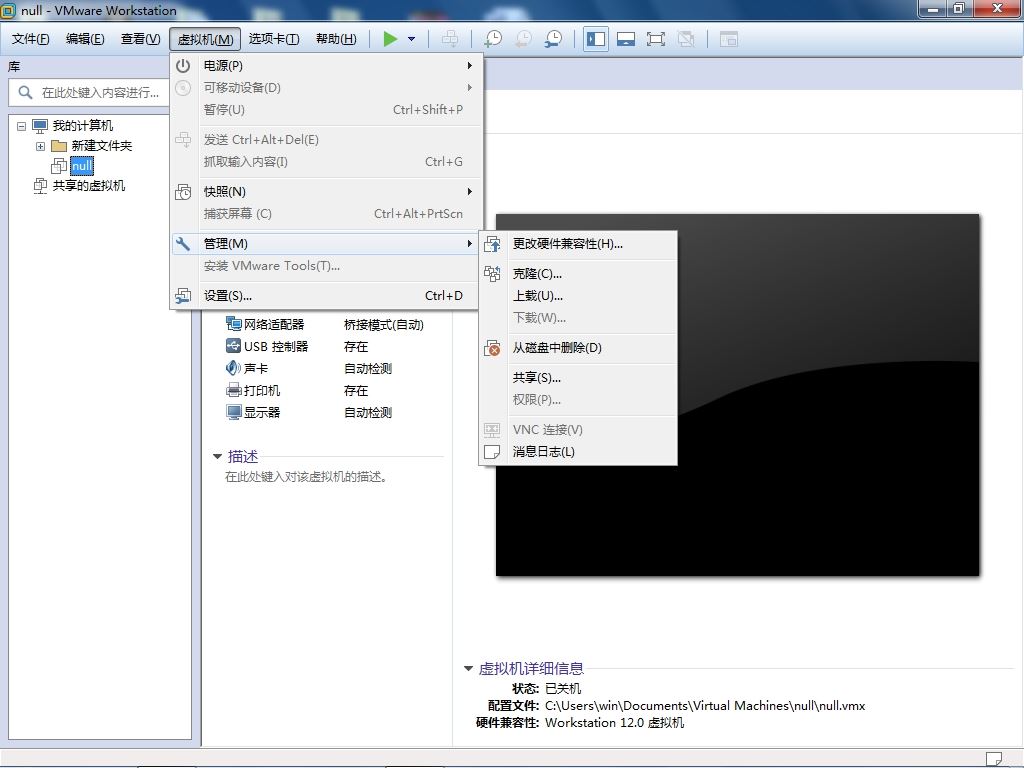Open 消息日志(L) from submenu
This screenshot has width=1024, height=768.
pyautogui.click(x=577, y=452)
